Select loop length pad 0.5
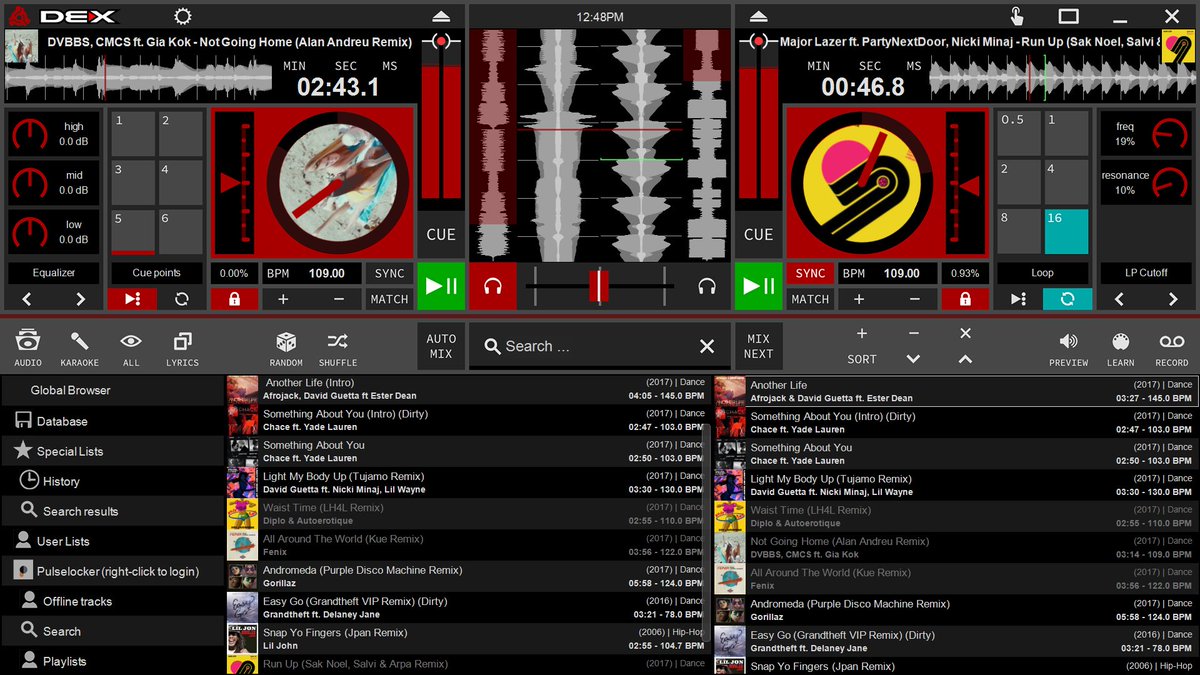The image size is (1200, 675). tap(1019, 134)
